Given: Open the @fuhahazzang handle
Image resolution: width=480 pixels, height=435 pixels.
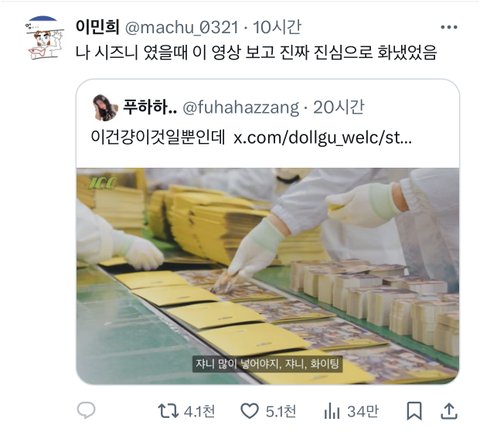Looking at the screenshot, I should pos(241,108).
